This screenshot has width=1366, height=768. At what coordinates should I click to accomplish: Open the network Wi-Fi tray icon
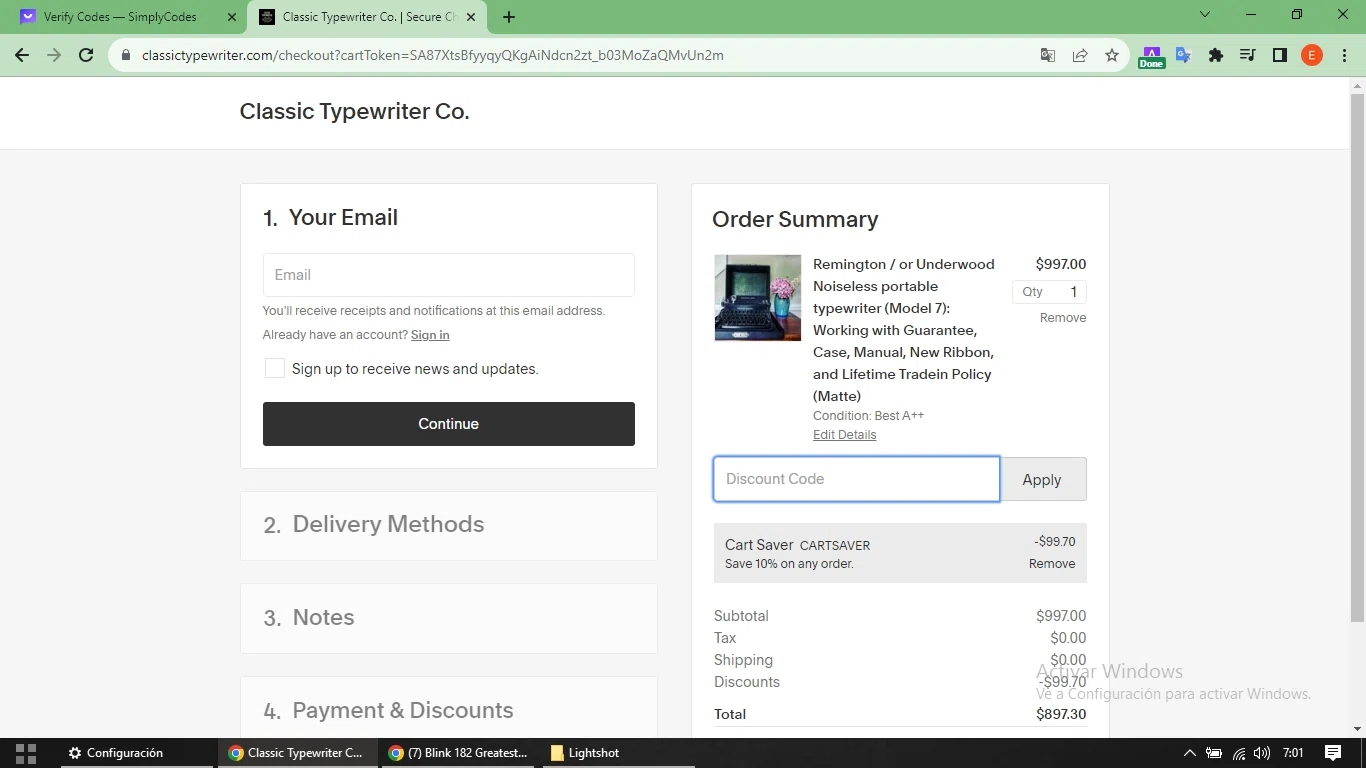pyautogui.click(x=1239, y=753)
